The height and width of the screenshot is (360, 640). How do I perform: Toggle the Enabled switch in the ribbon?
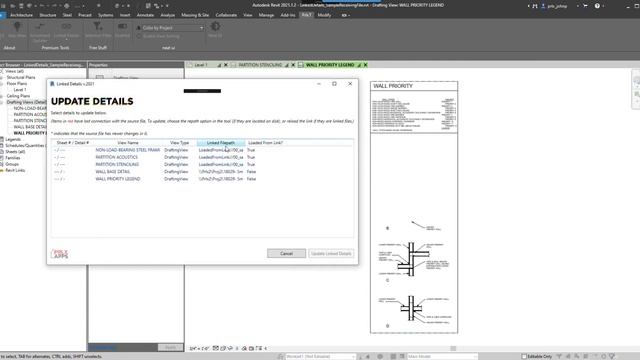[x=122, y=27]
